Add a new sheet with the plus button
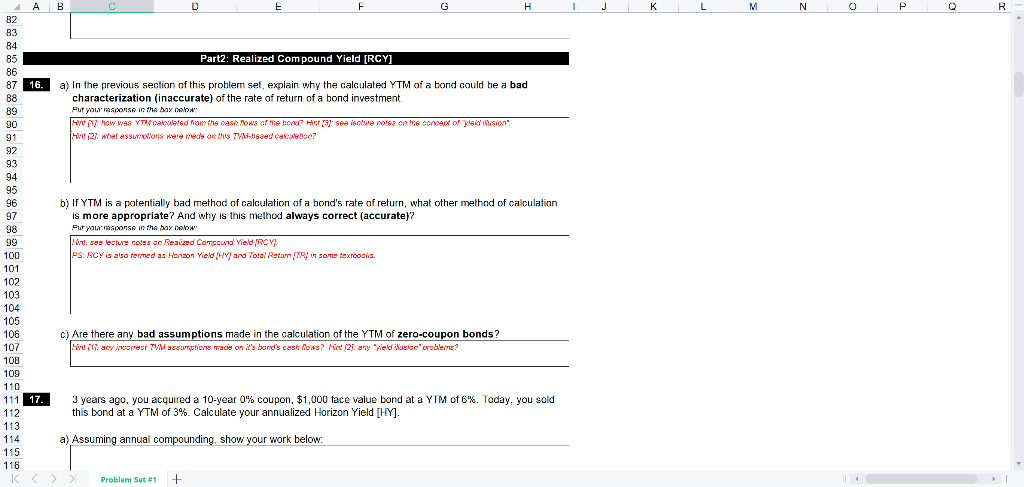The width and height of the screenshot is (1024, 487). (x=176, y=479)
